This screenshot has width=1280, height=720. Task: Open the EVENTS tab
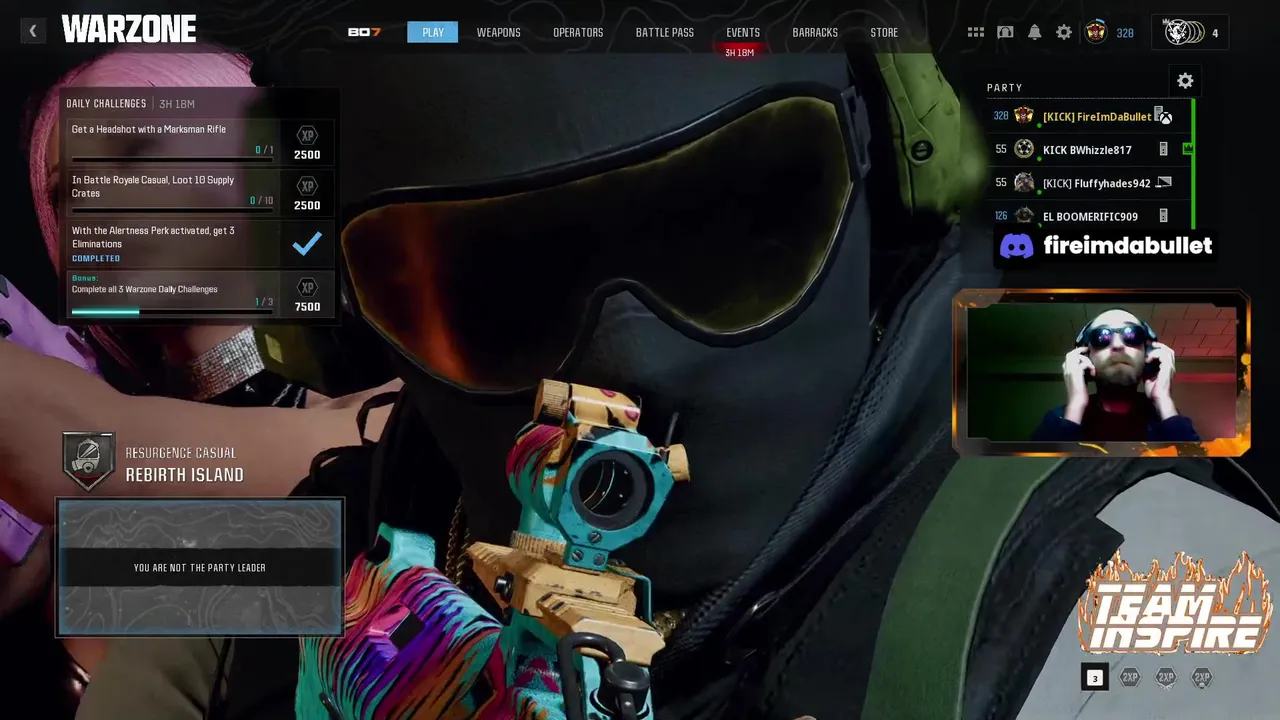[x=743, y=32]
